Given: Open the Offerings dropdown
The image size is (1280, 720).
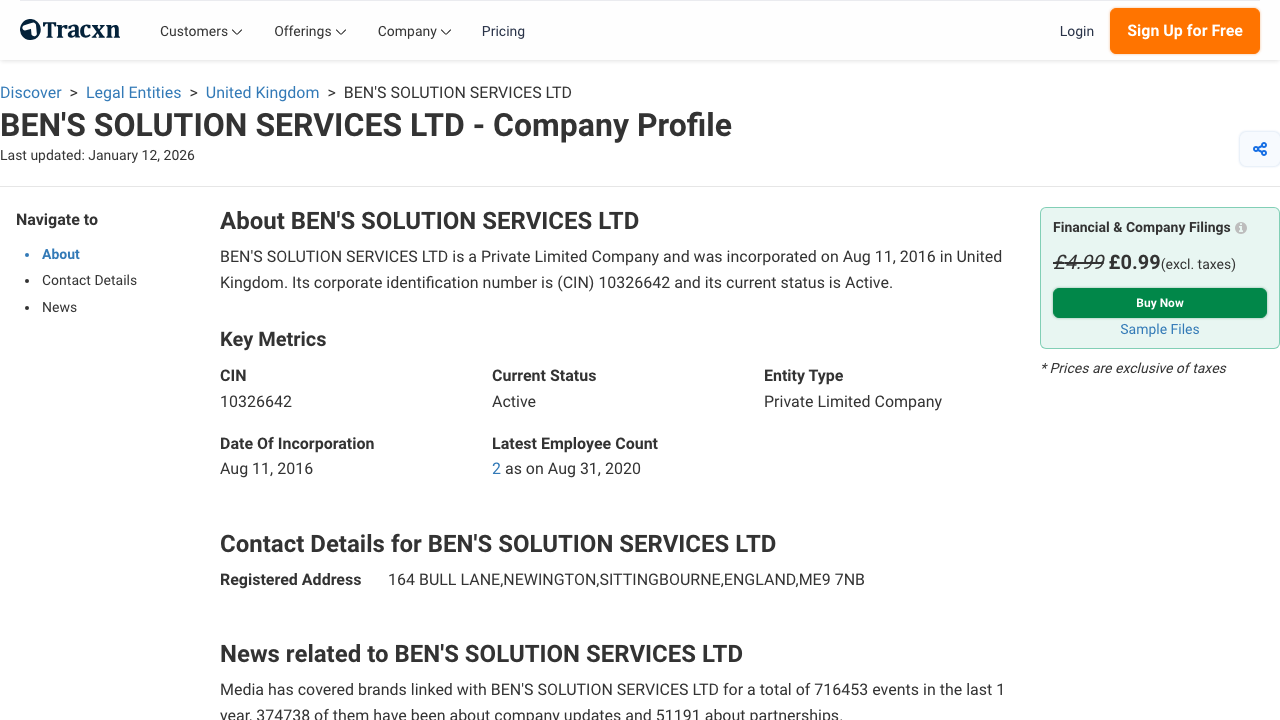Looking at the screenshot, I should pos(309,31).
